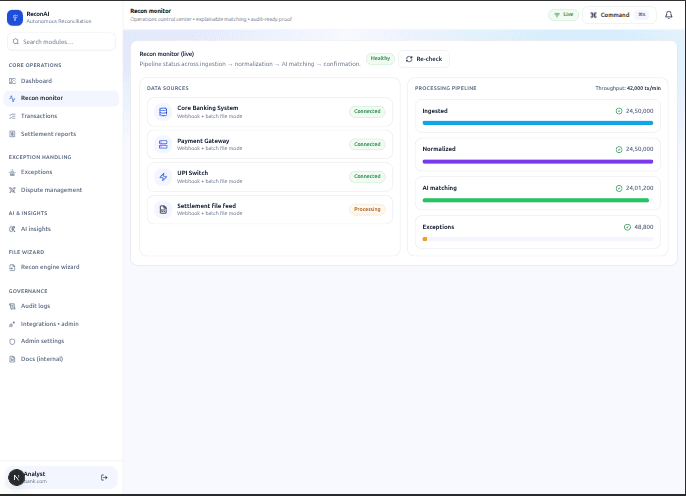Click the Exceptions sidebar icon
Viewport: 686px width, 496px height.
pos(12,172)
